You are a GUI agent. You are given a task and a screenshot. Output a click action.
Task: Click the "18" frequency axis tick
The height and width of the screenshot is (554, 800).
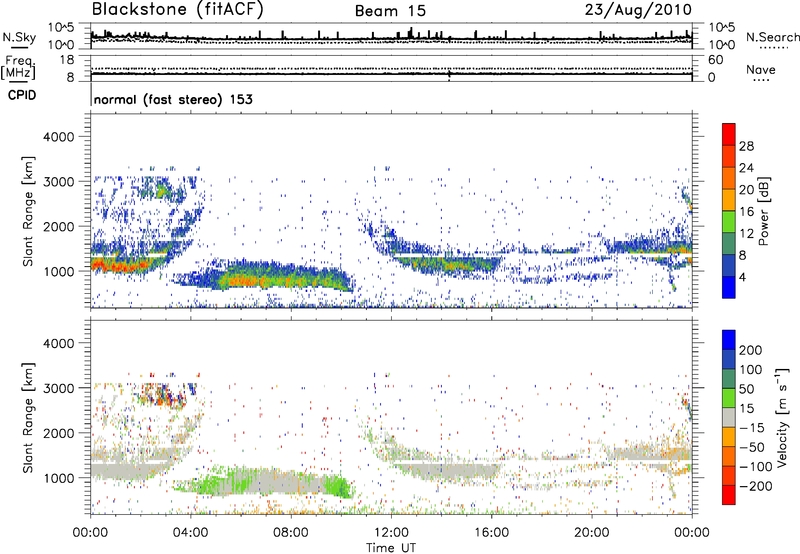coord(67,60)
